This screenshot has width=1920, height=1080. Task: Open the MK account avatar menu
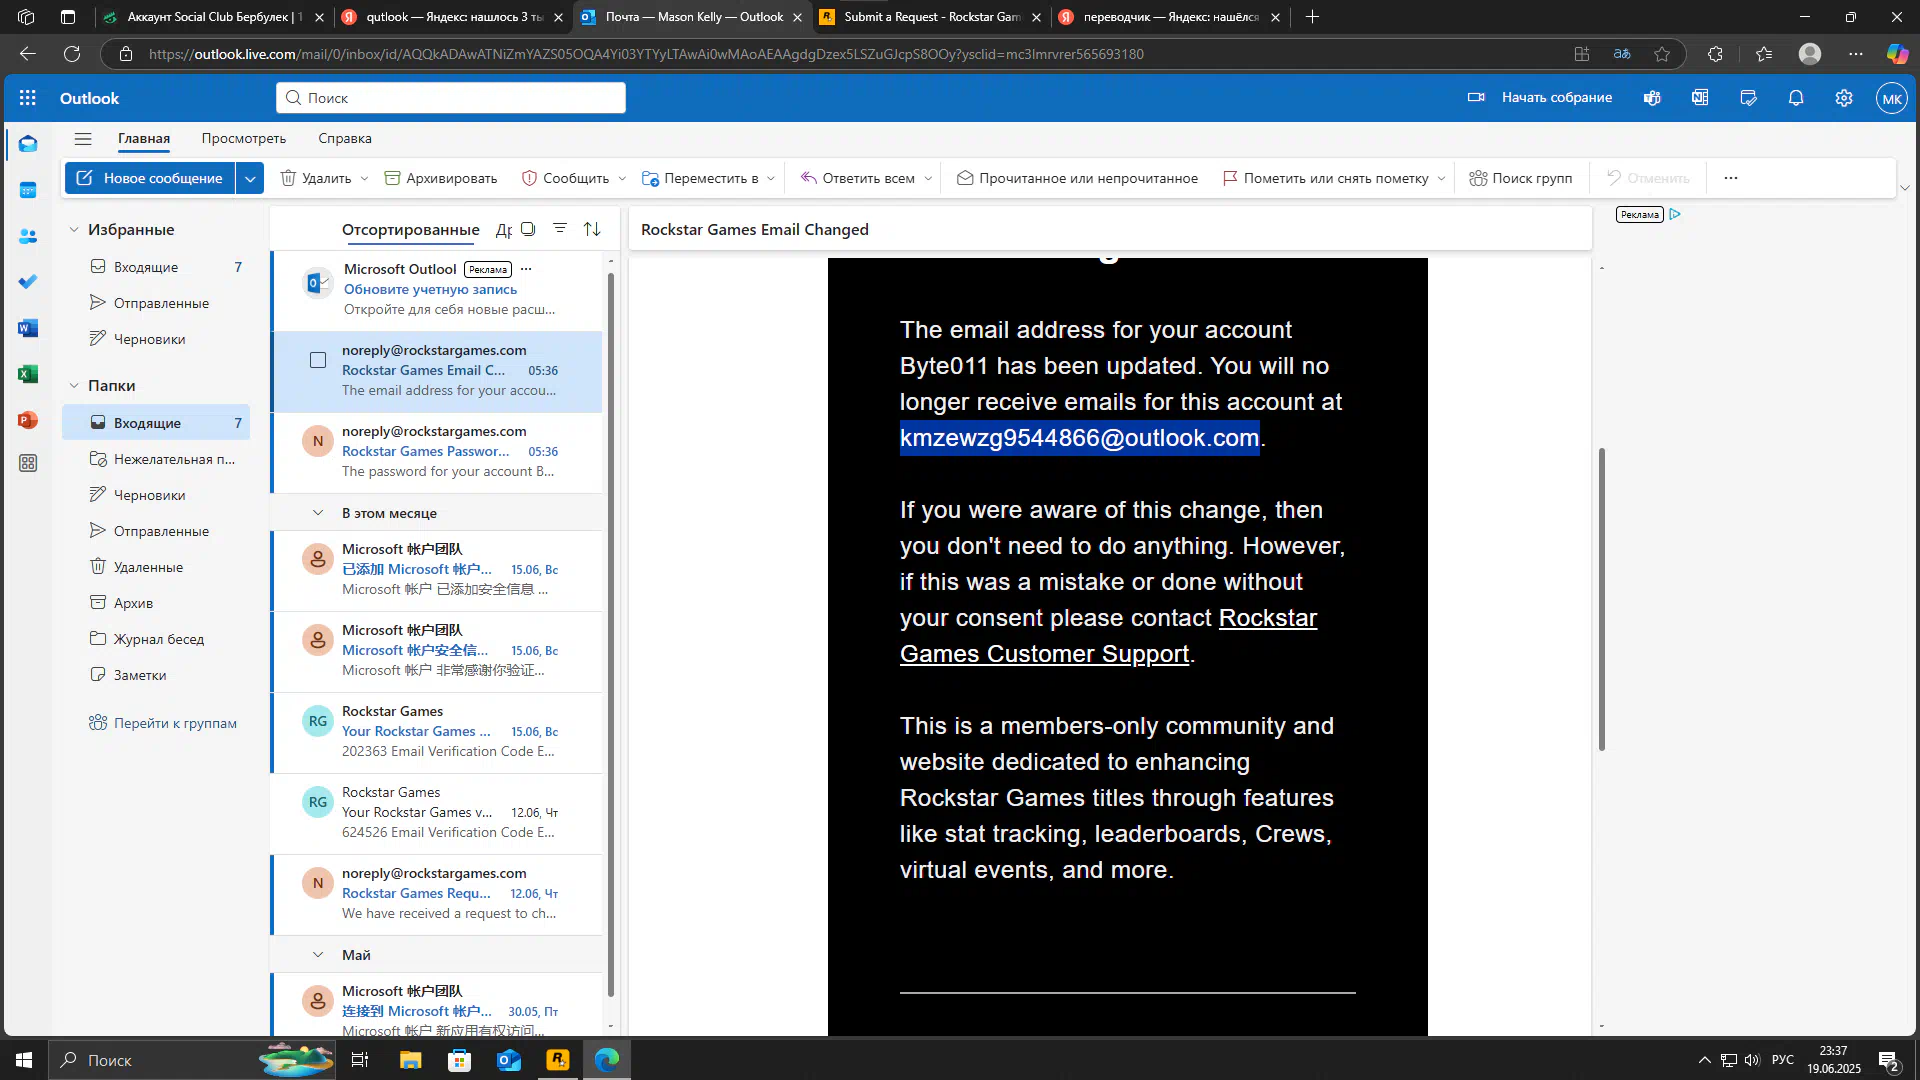(1891, 98)
